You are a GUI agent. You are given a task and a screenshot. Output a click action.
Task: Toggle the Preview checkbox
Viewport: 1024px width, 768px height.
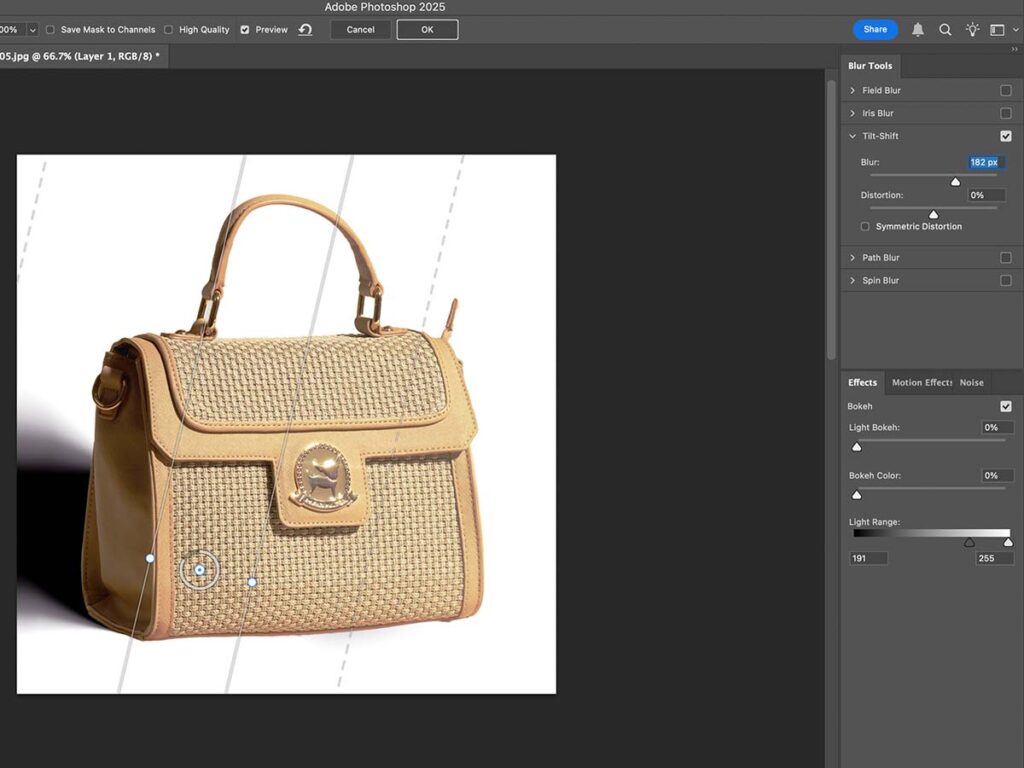pyautogui.click(x=245, y=29)
